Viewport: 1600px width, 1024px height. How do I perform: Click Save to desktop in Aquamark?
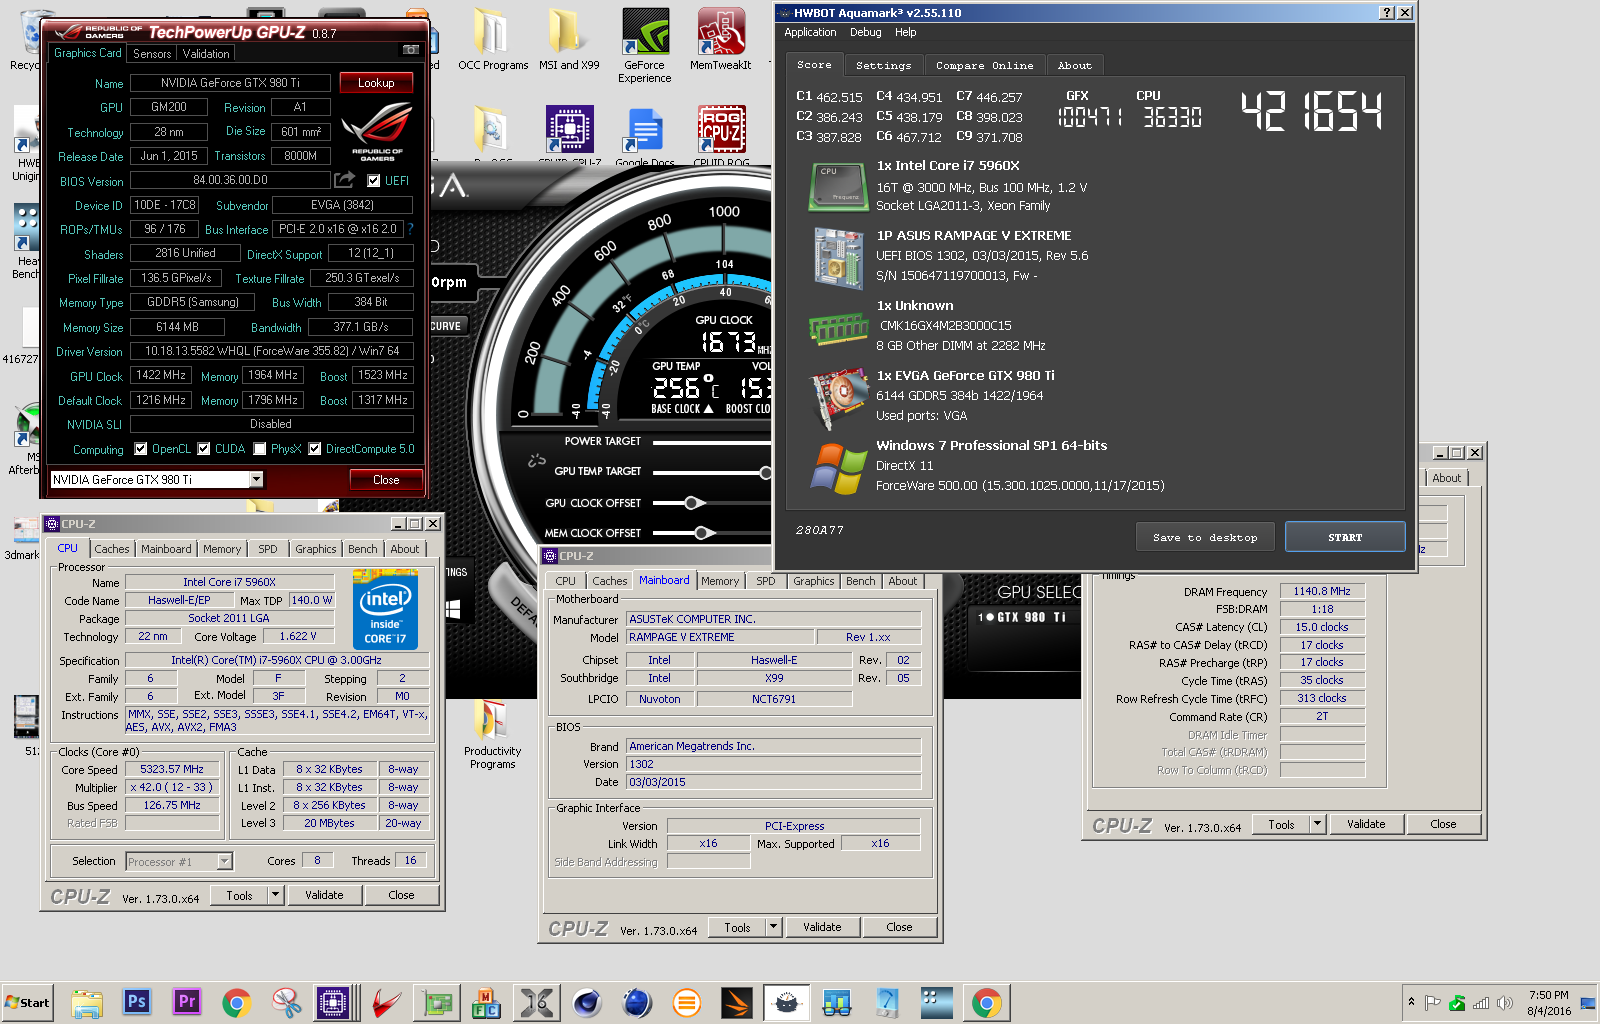tap(1205, 537)
